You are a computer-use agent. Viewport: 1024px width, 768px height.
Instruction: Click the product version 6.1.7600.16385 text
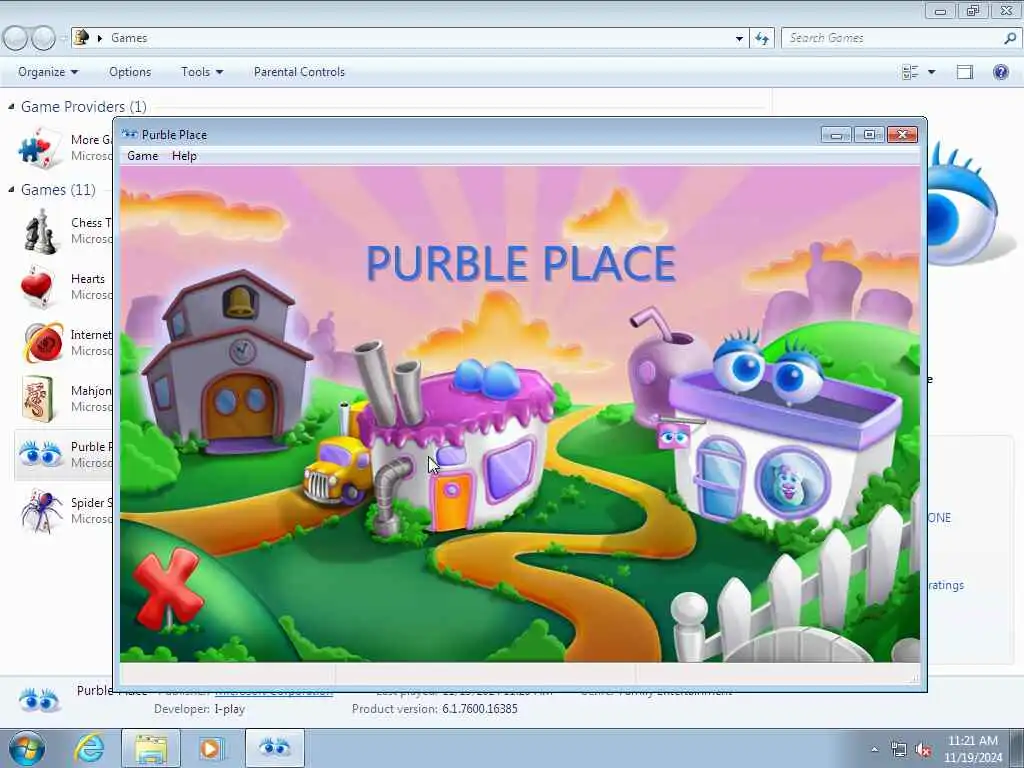pyautogui.click(x=479, y=709)
